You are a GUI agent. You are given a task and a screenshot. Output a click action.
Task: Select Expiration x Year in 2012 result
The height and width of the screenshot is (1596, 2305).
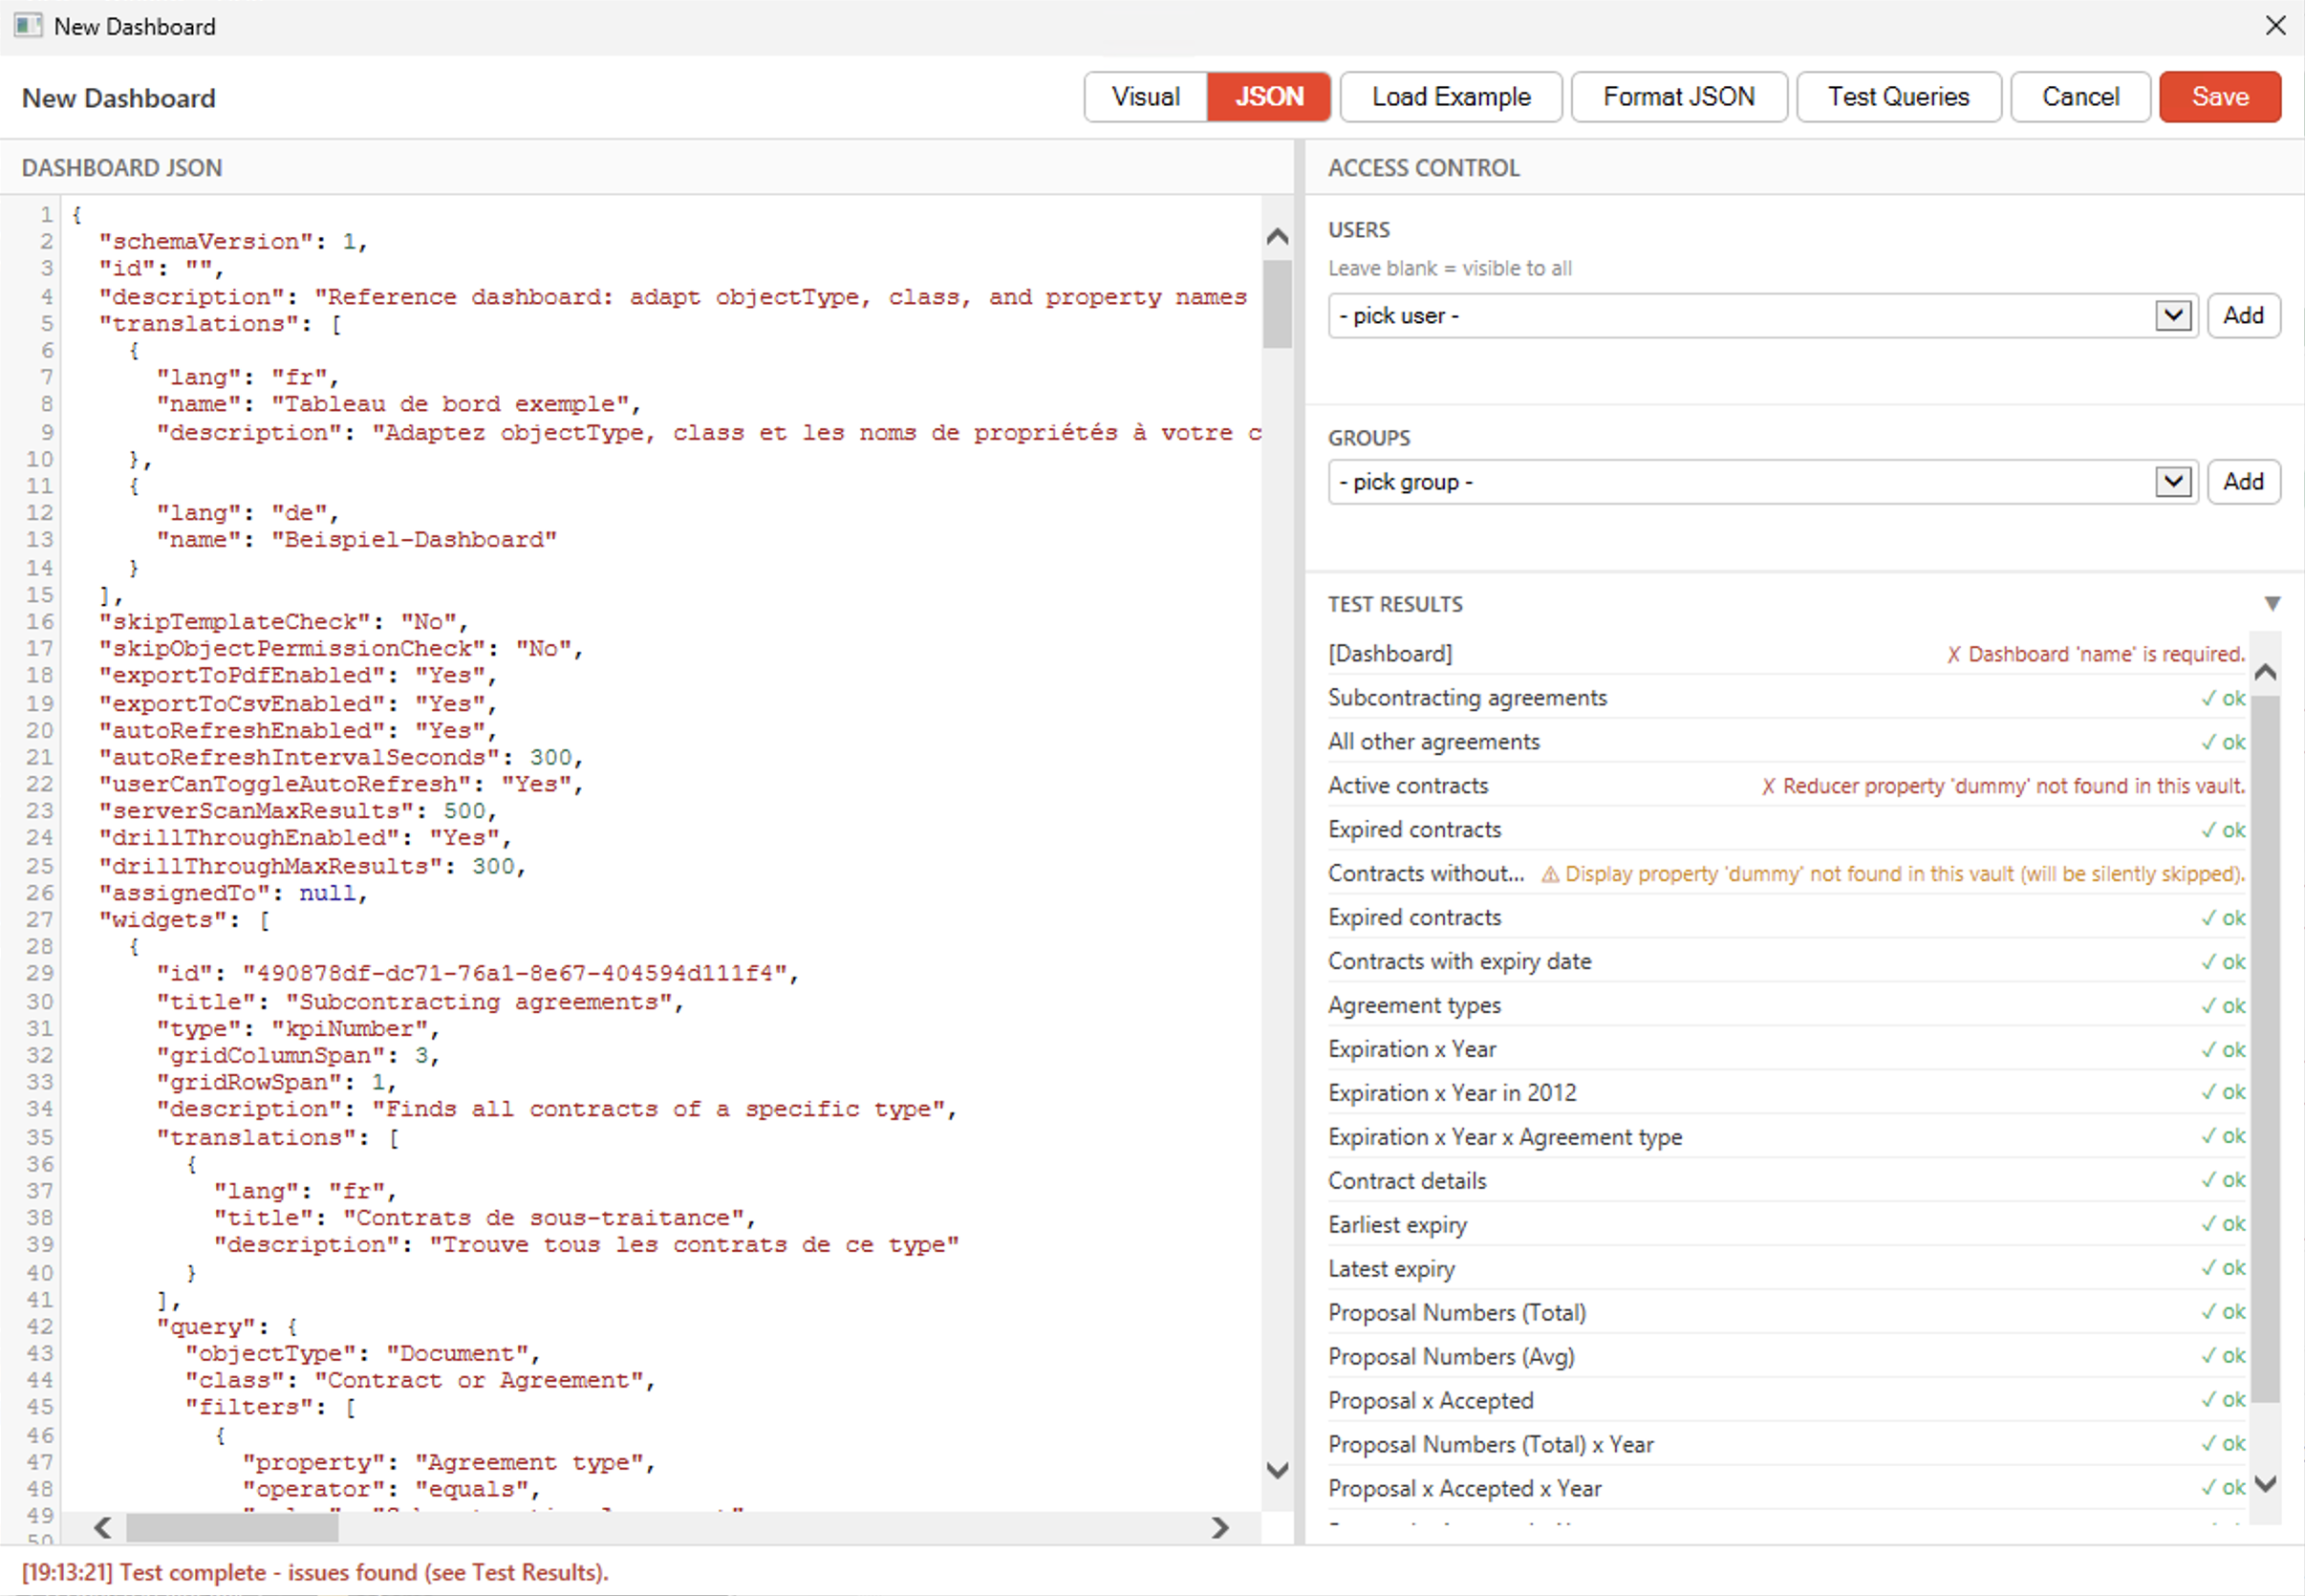pos(1786,1093)
